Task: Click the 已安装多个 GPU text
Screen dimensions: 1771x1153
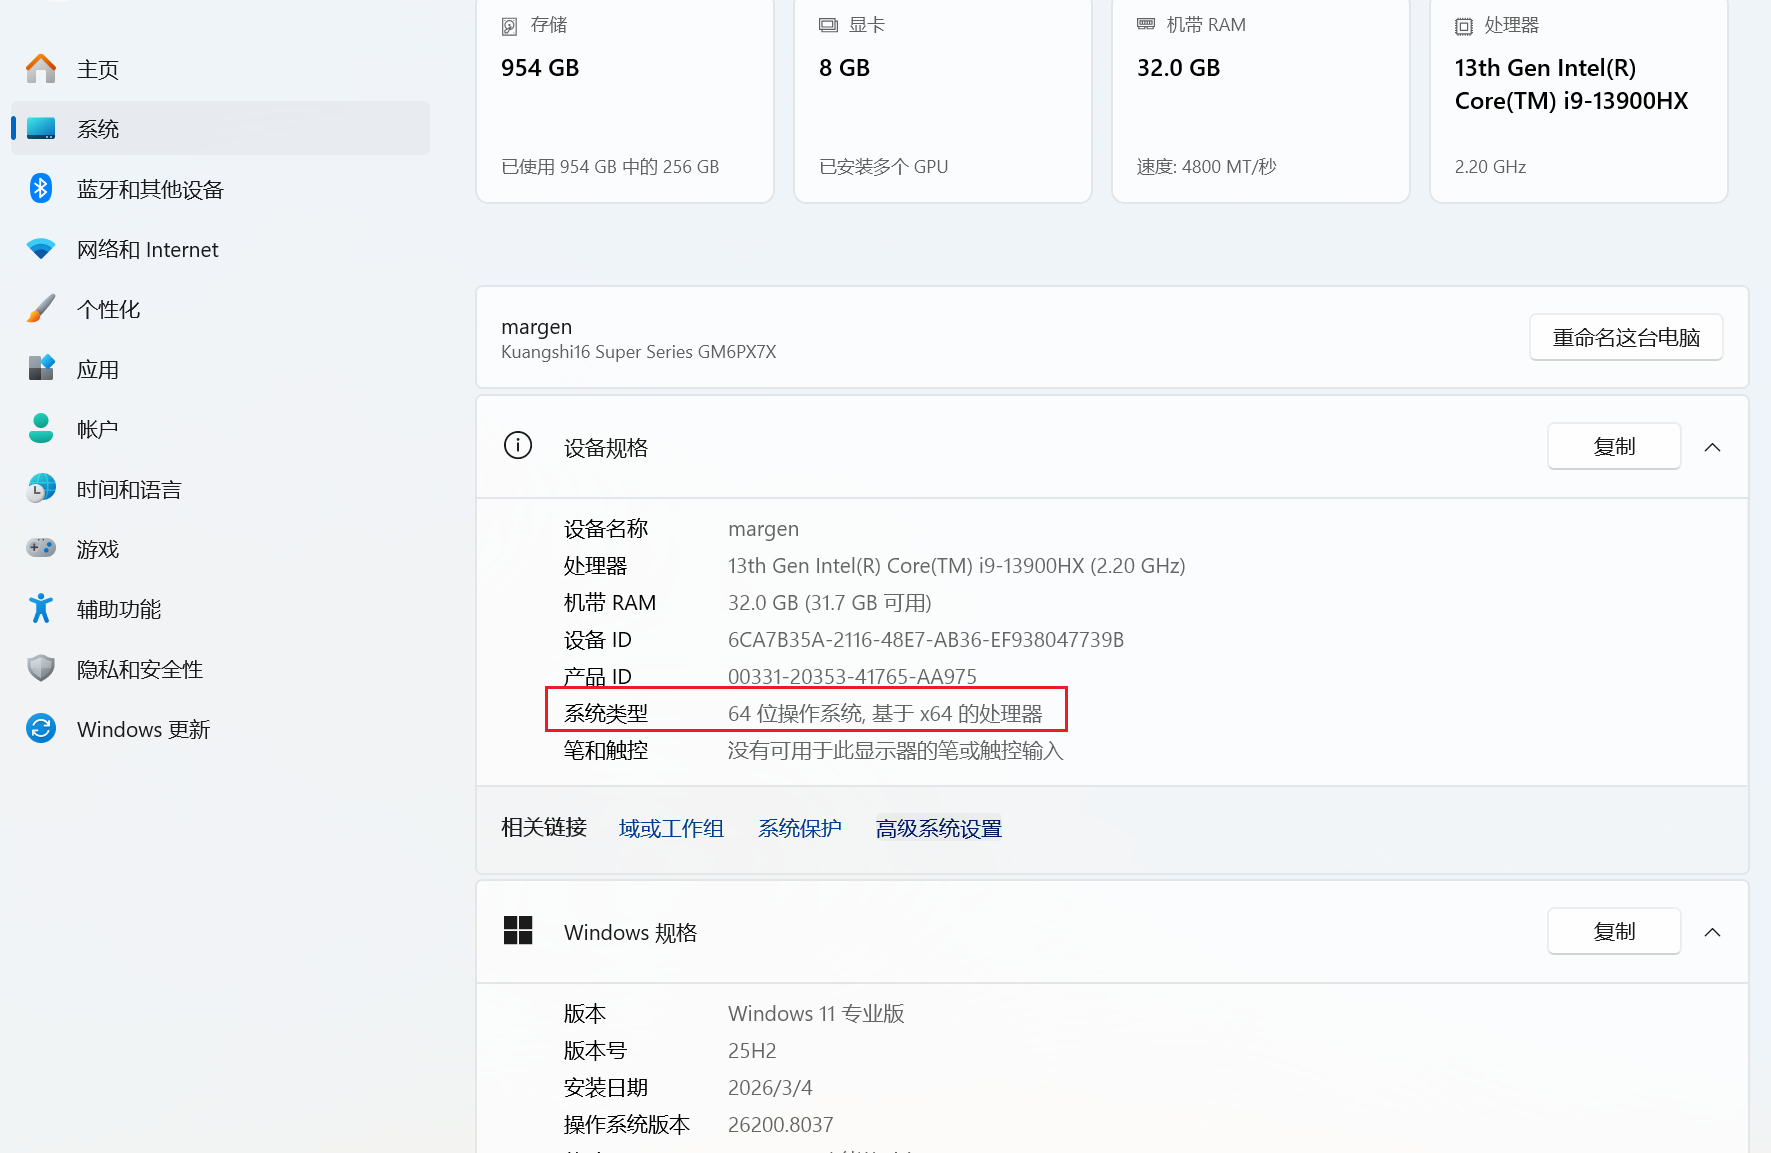Action: [x=883, y=167]
